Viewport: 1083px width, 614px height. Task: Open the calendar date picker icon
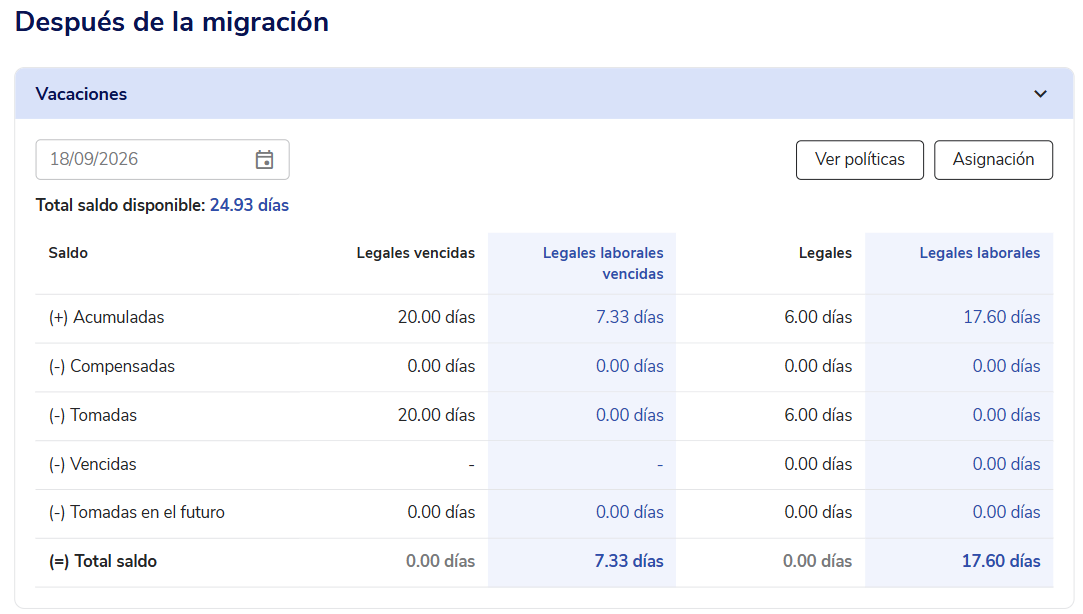tap(265, 160)
